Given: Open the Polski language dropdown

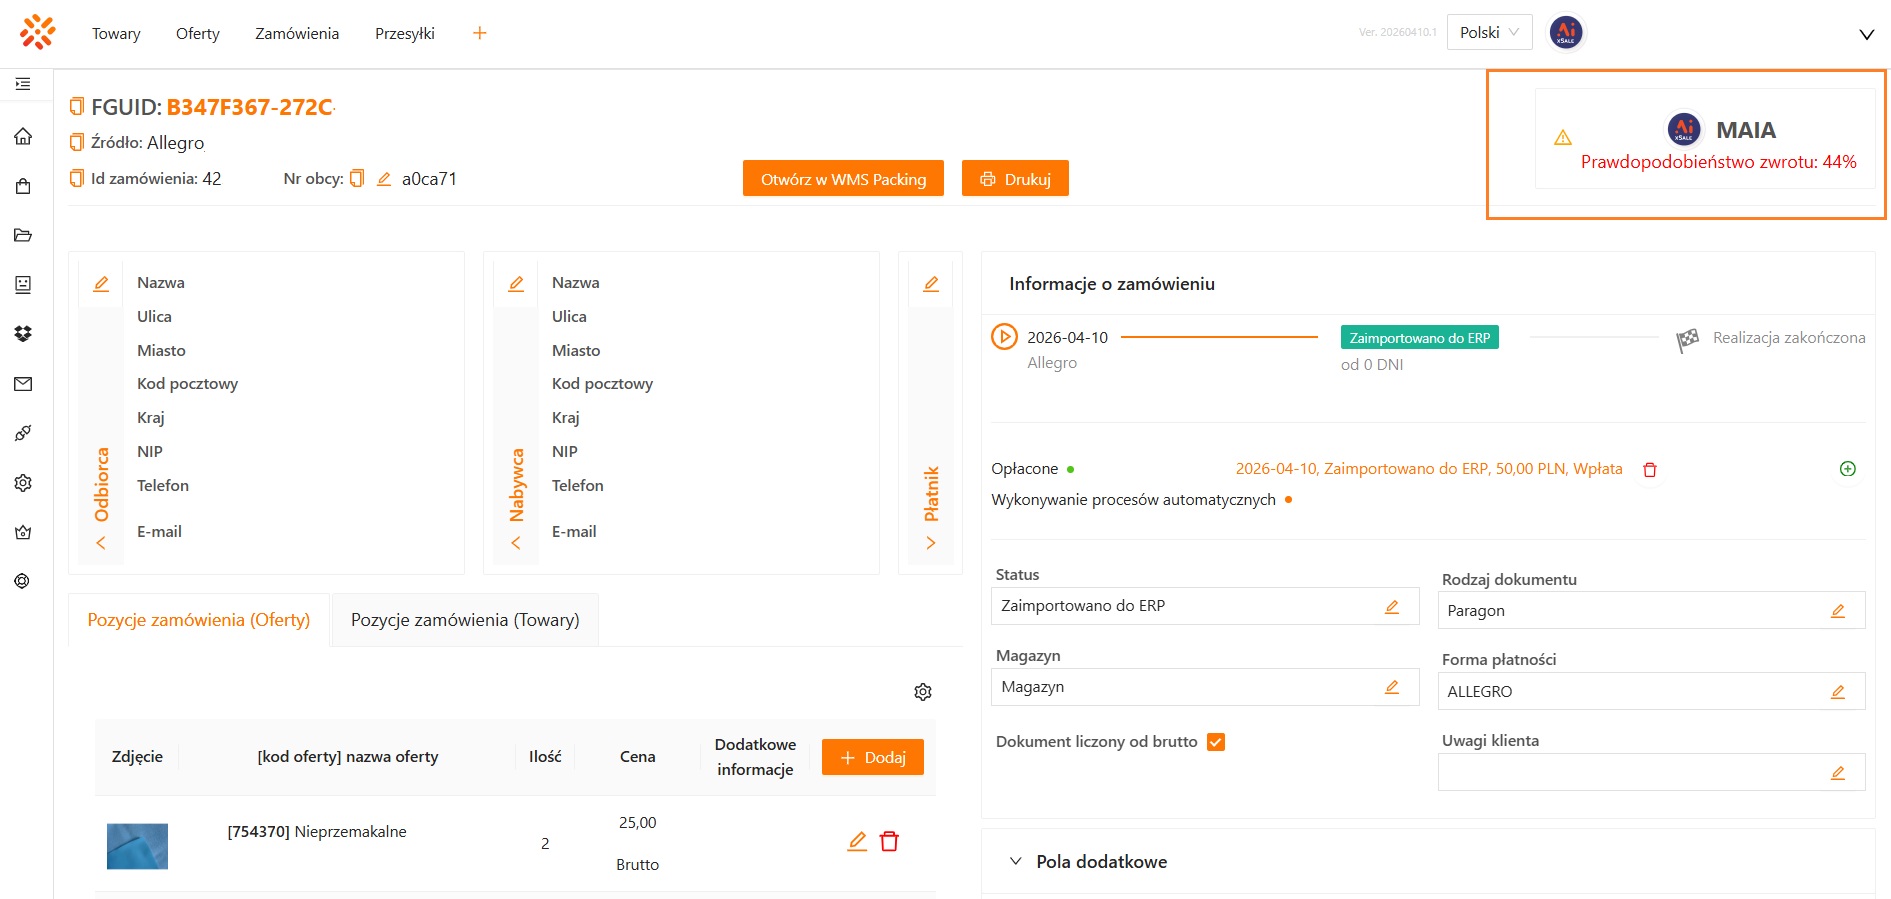Looking at the screenshot, I should click(1489, 33).
